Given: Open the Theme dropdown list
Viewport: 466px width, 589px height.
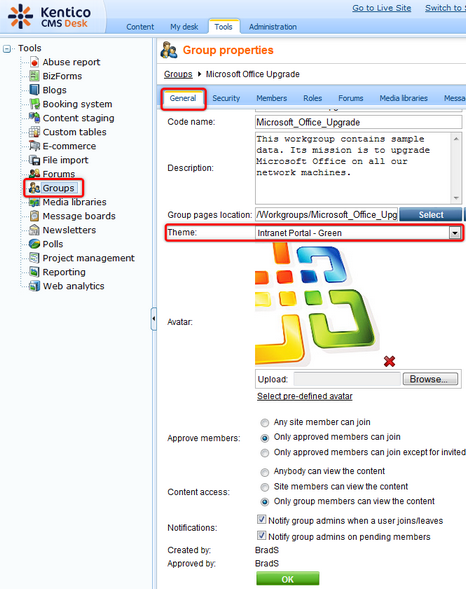Looking at the screenshot, I should click(x=455, y=233).
